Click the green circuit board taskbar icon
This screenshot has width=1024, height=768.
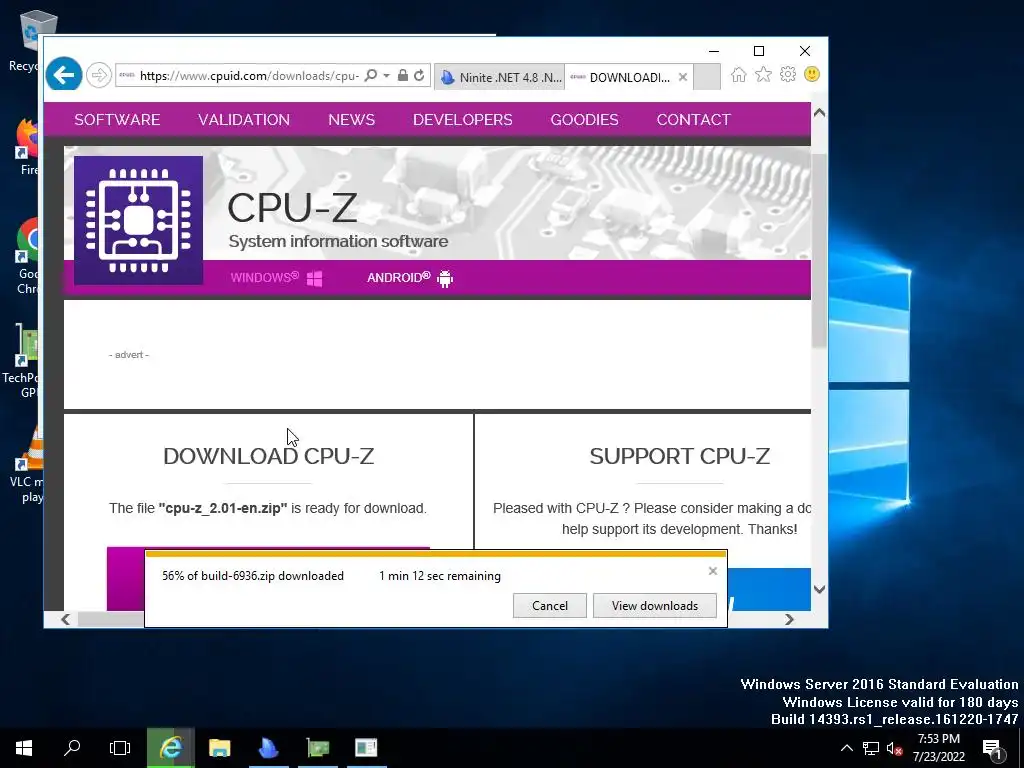click(x=317, y=748)
